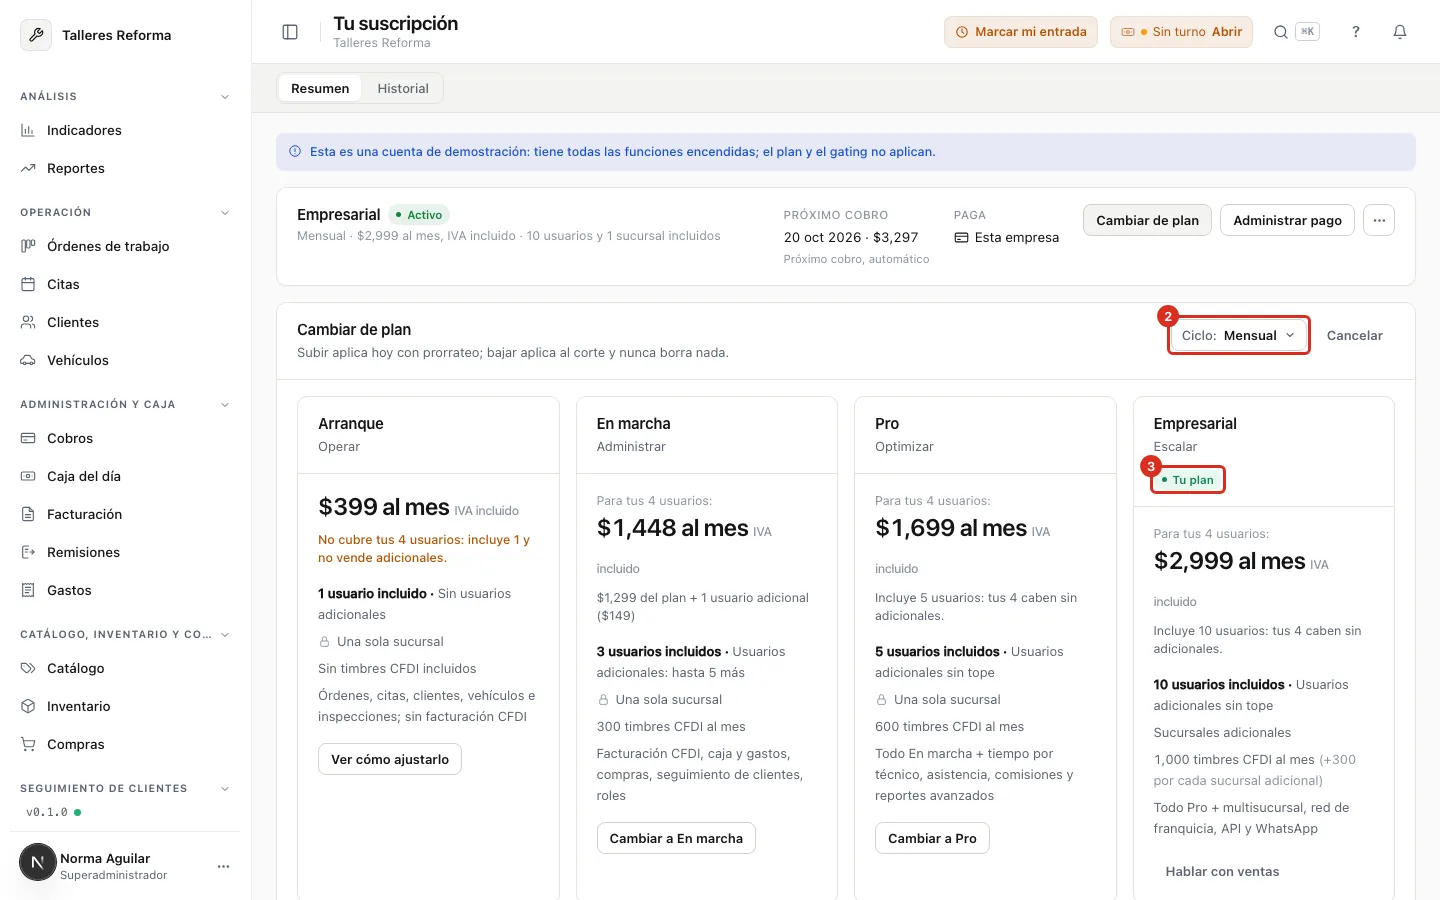Click the v0.1.0 version label
Screen dimensions: 1440x900
point(47,812)
